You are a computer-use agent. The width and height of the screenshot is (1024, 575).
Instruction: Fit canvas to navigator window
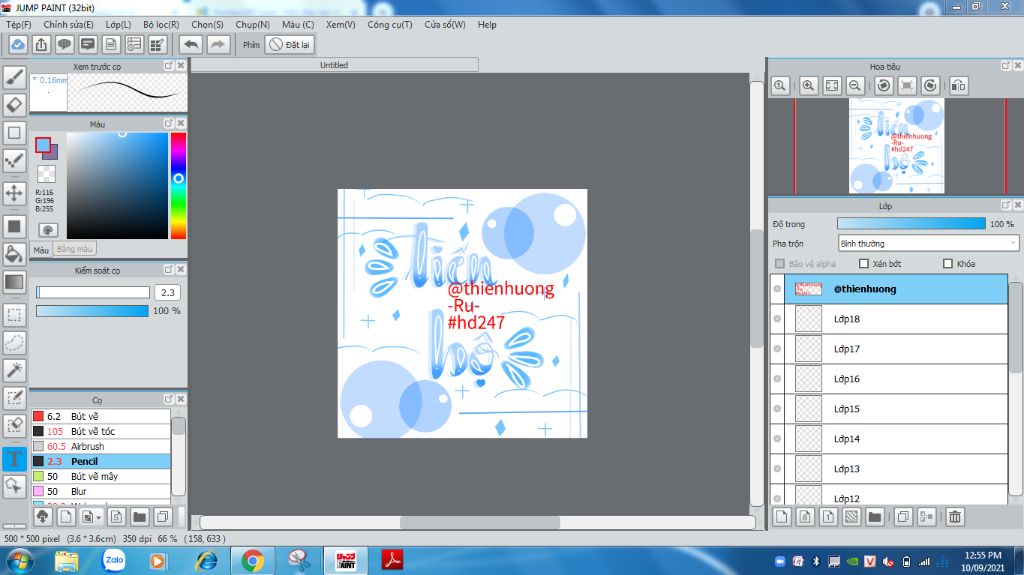click(831, 86)
